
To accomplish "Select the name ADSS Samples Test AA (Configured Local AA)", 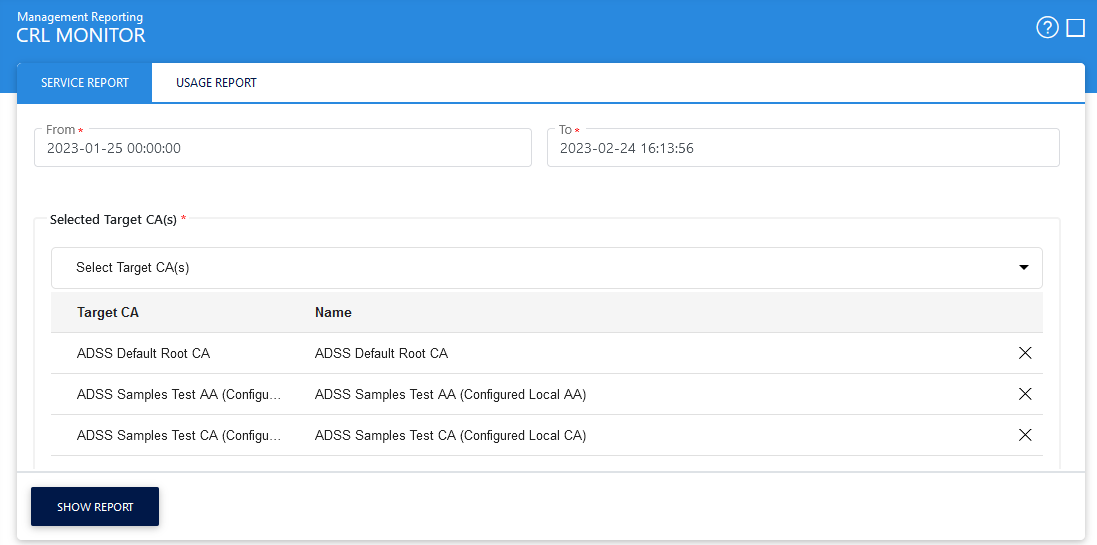I will 450,395.
